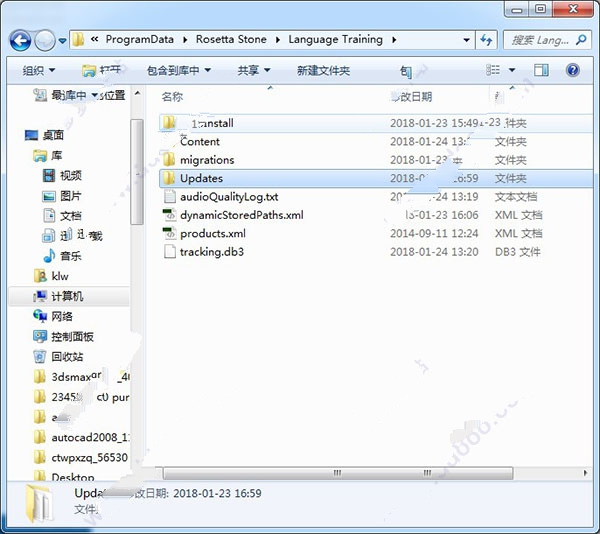Viewport: 600px width, 534px height.
Task: Click the 3dsmax folder in sidebar
Action: 82,377
